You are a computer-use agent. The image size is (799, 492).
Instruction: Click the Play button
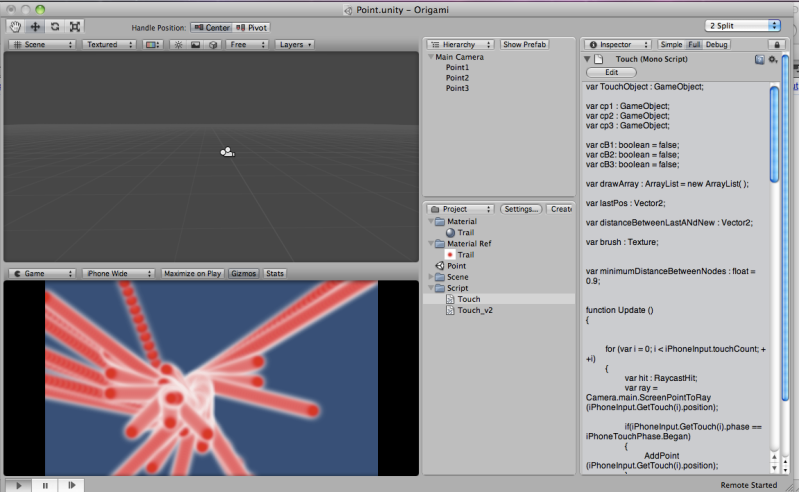[x=18, y=485]
